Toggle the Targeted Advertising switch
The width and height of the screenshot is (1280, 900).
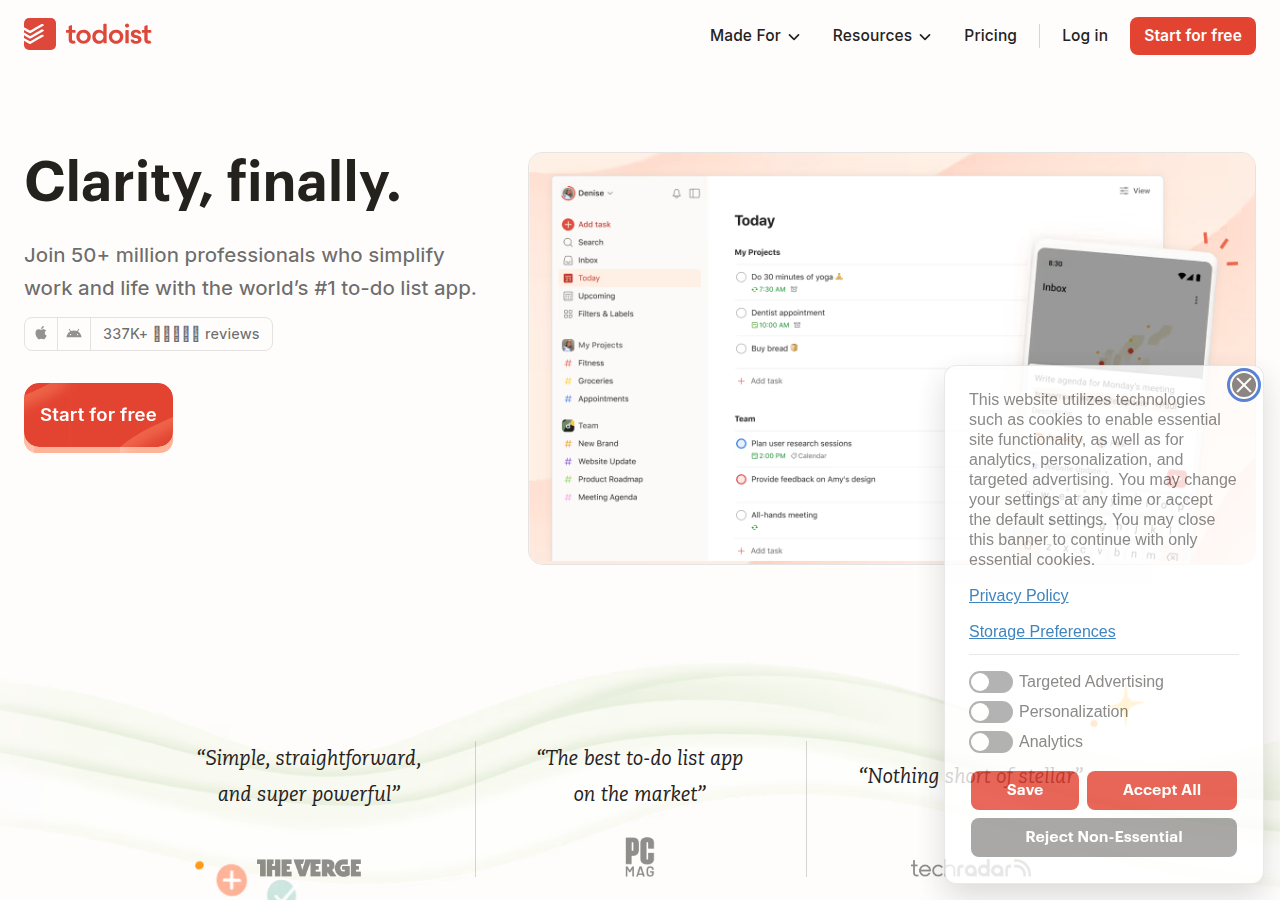tap(991, 682)
